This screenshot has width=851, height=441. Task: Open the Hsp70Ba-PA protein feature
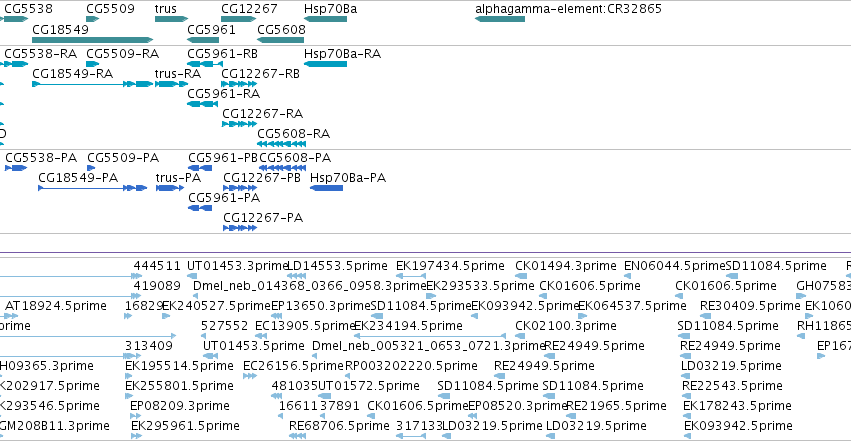tap(326, 188)
